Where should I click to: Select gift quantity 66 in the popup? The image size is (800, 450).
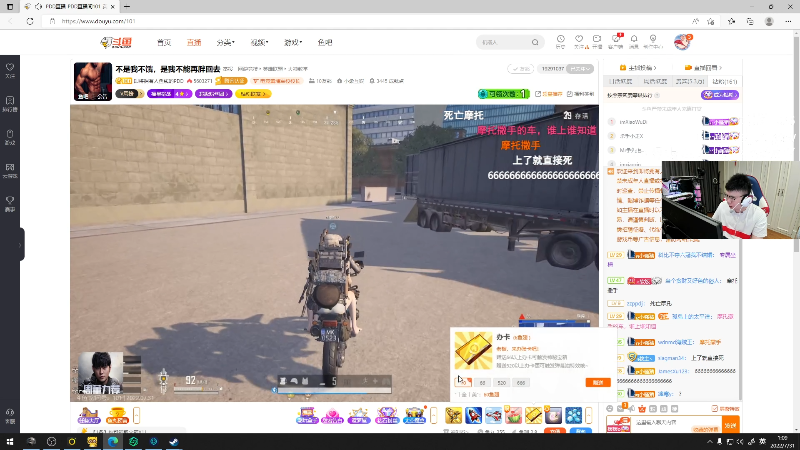(x=482, y=383)
